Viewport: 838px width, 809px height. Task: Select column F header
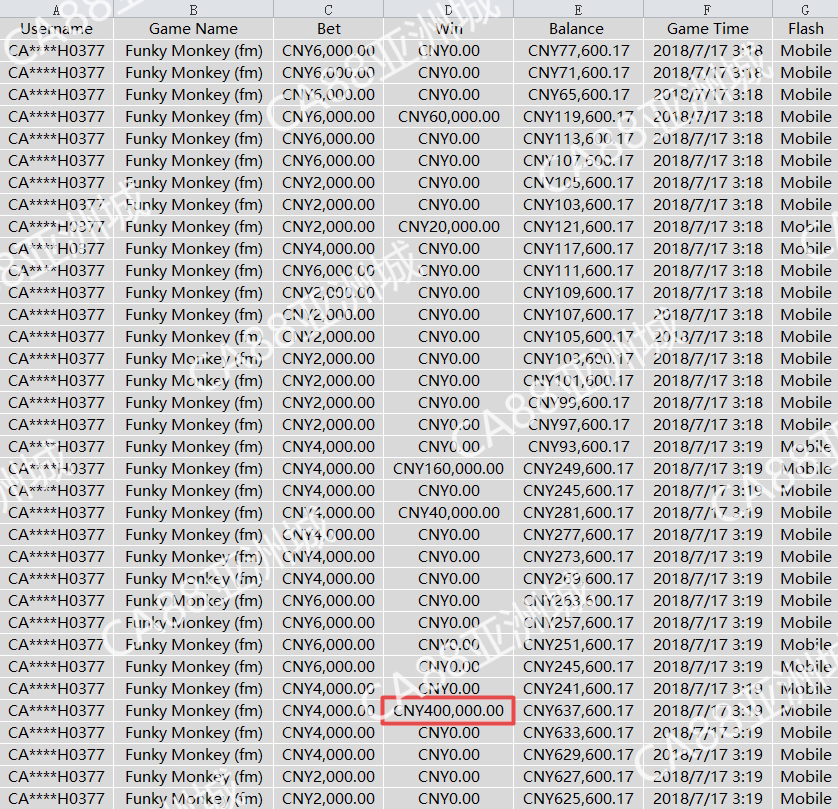[x=707, y=9]
